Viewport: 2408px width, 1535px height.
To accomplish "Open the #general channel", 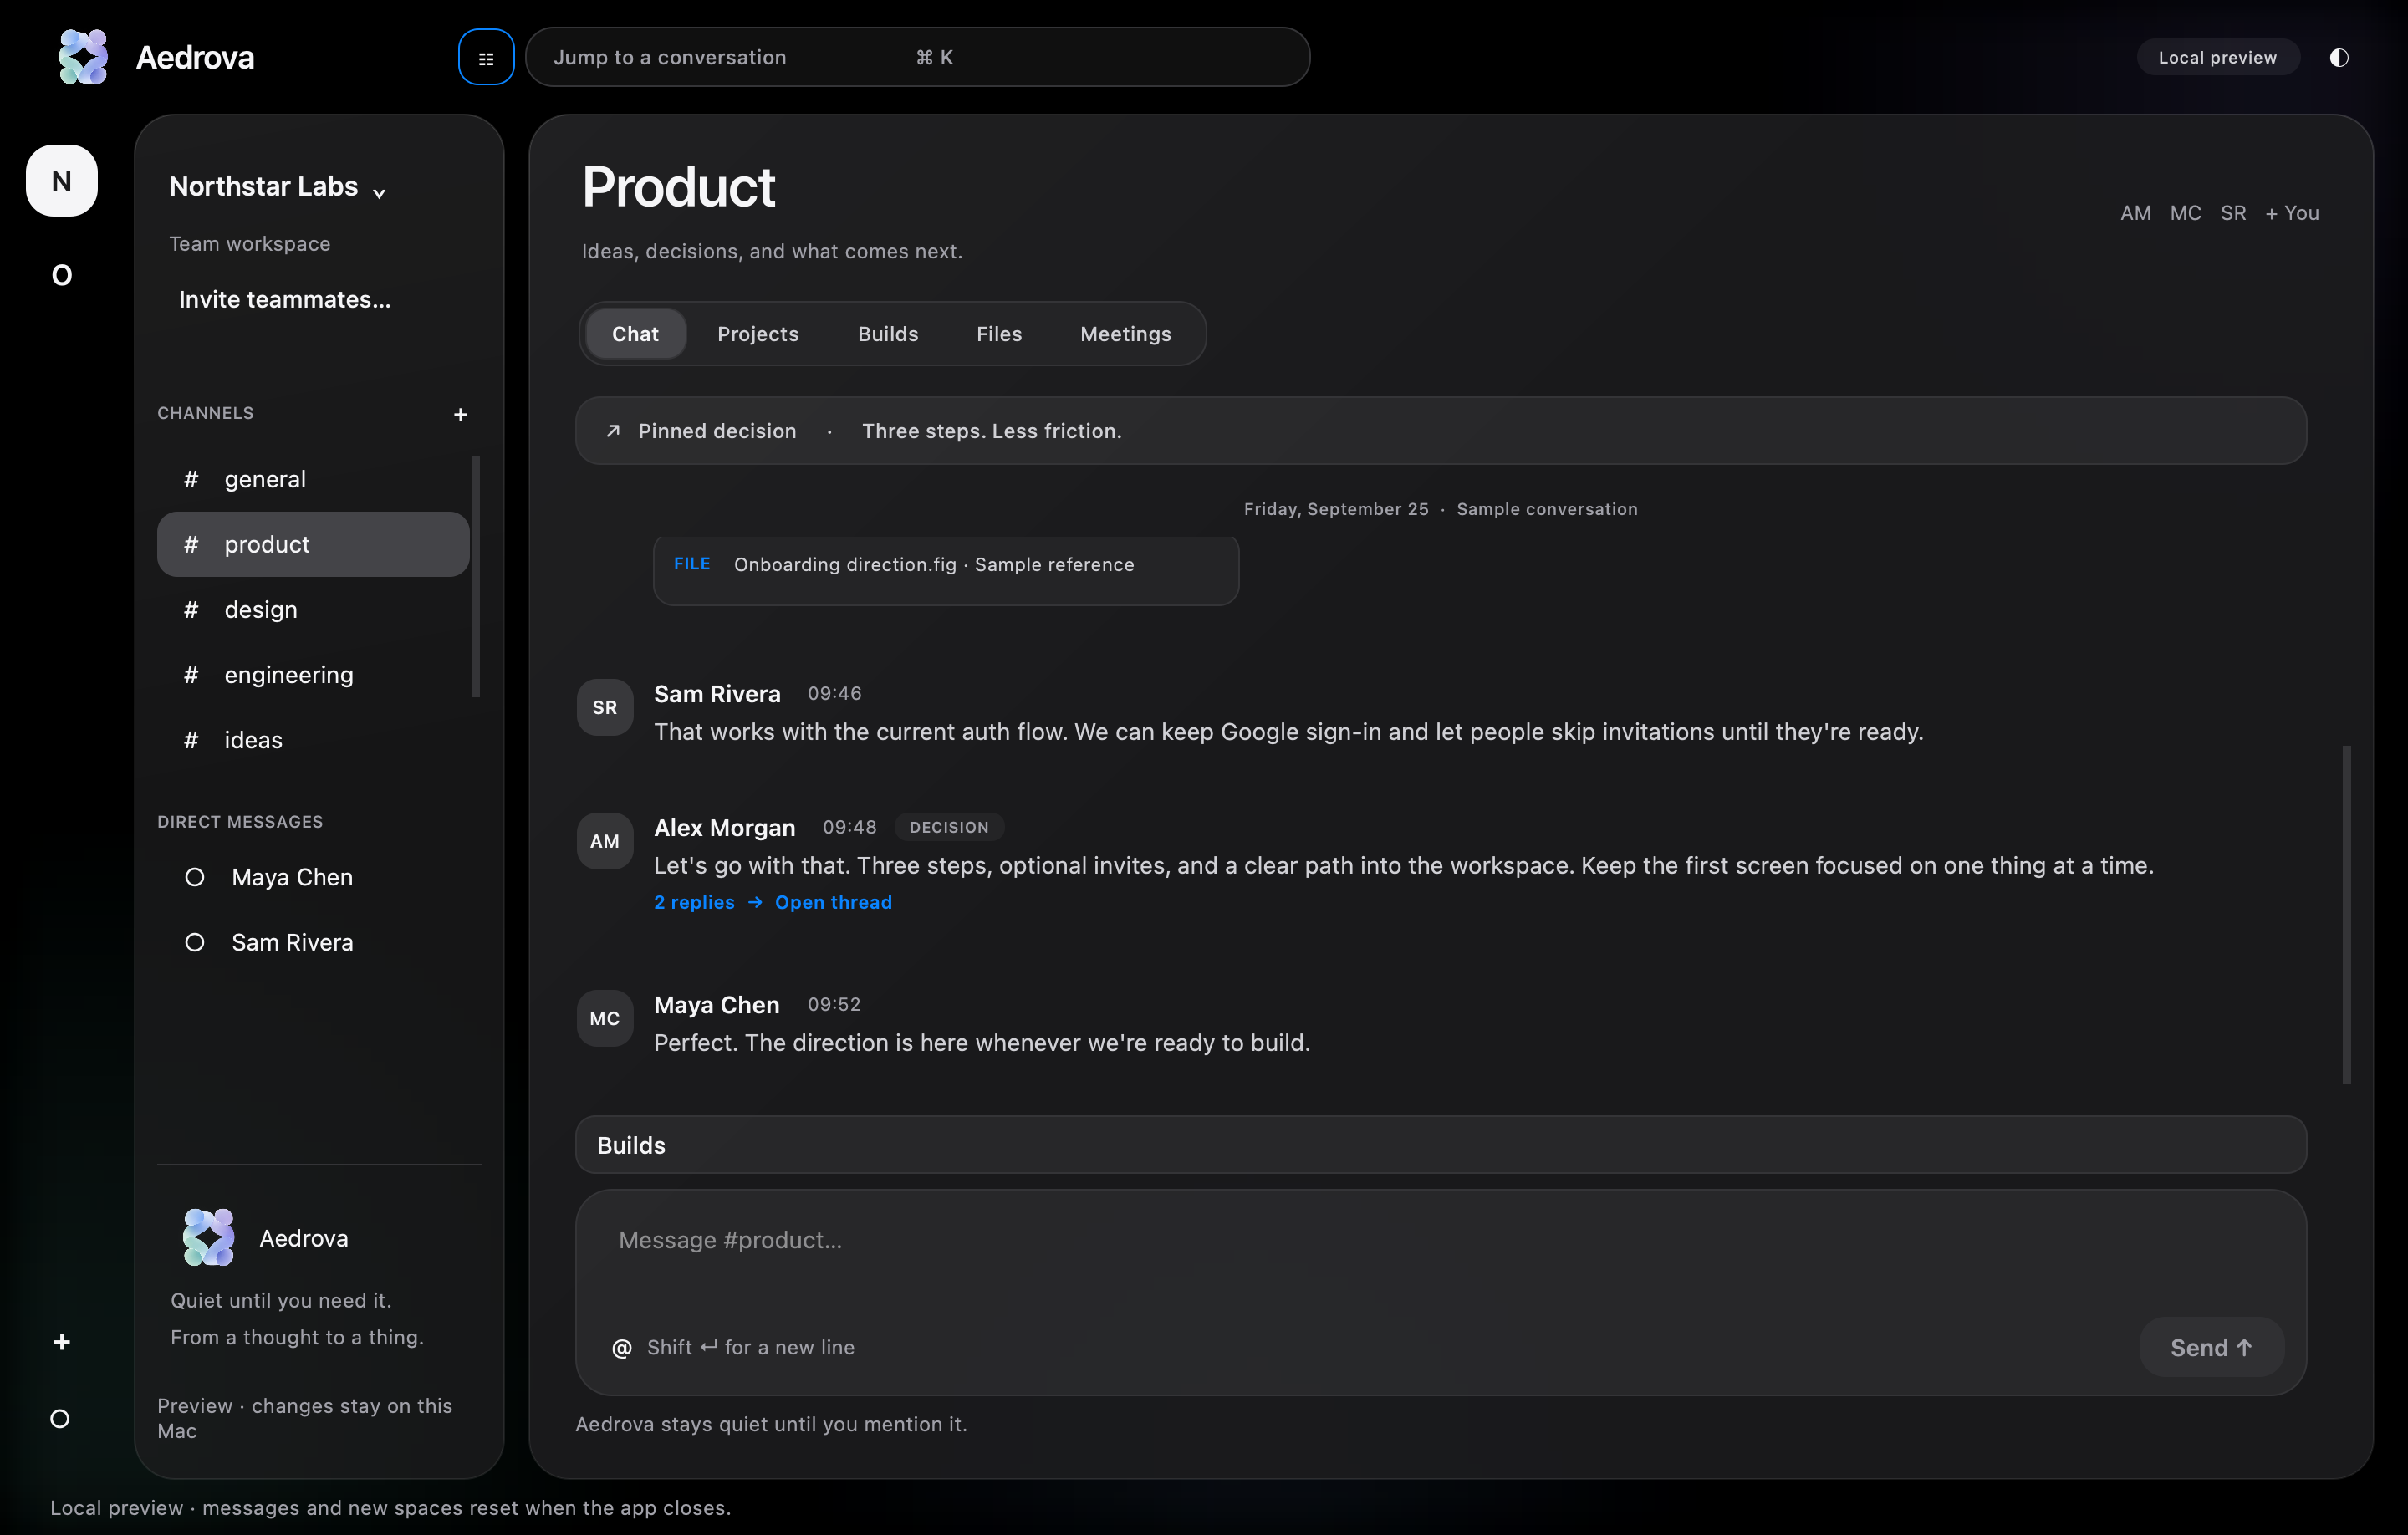I will coord(313,479).
